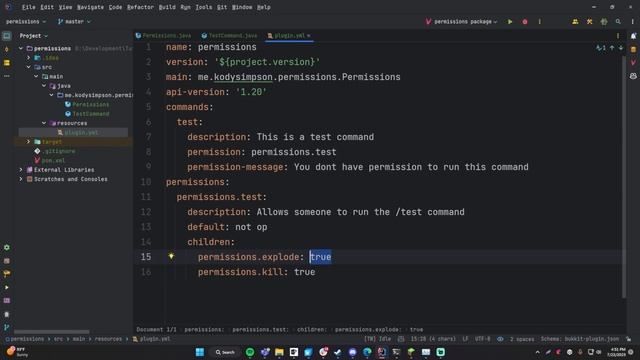The image size is (640, 360).
Task: Launch Spotify from the taskbar
Action: tap(250, 352)
